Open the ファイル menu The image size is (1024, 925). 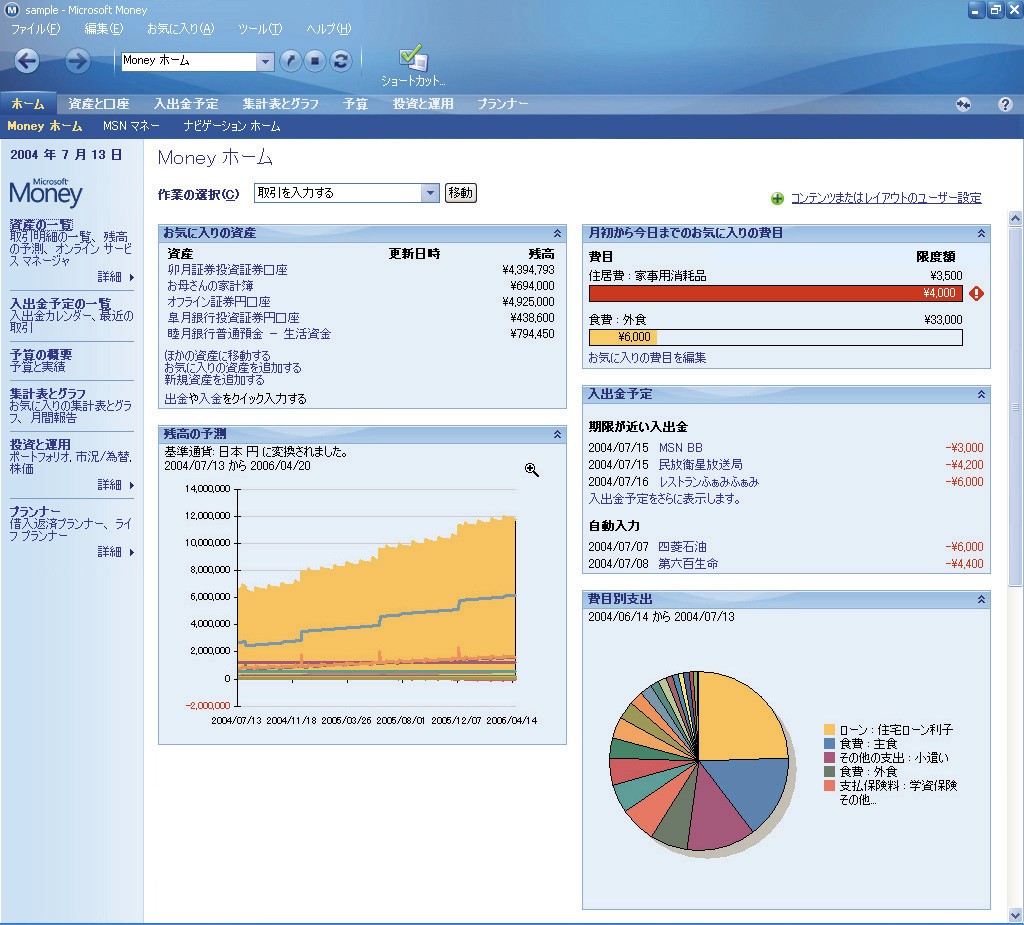(x=35, y=29)
